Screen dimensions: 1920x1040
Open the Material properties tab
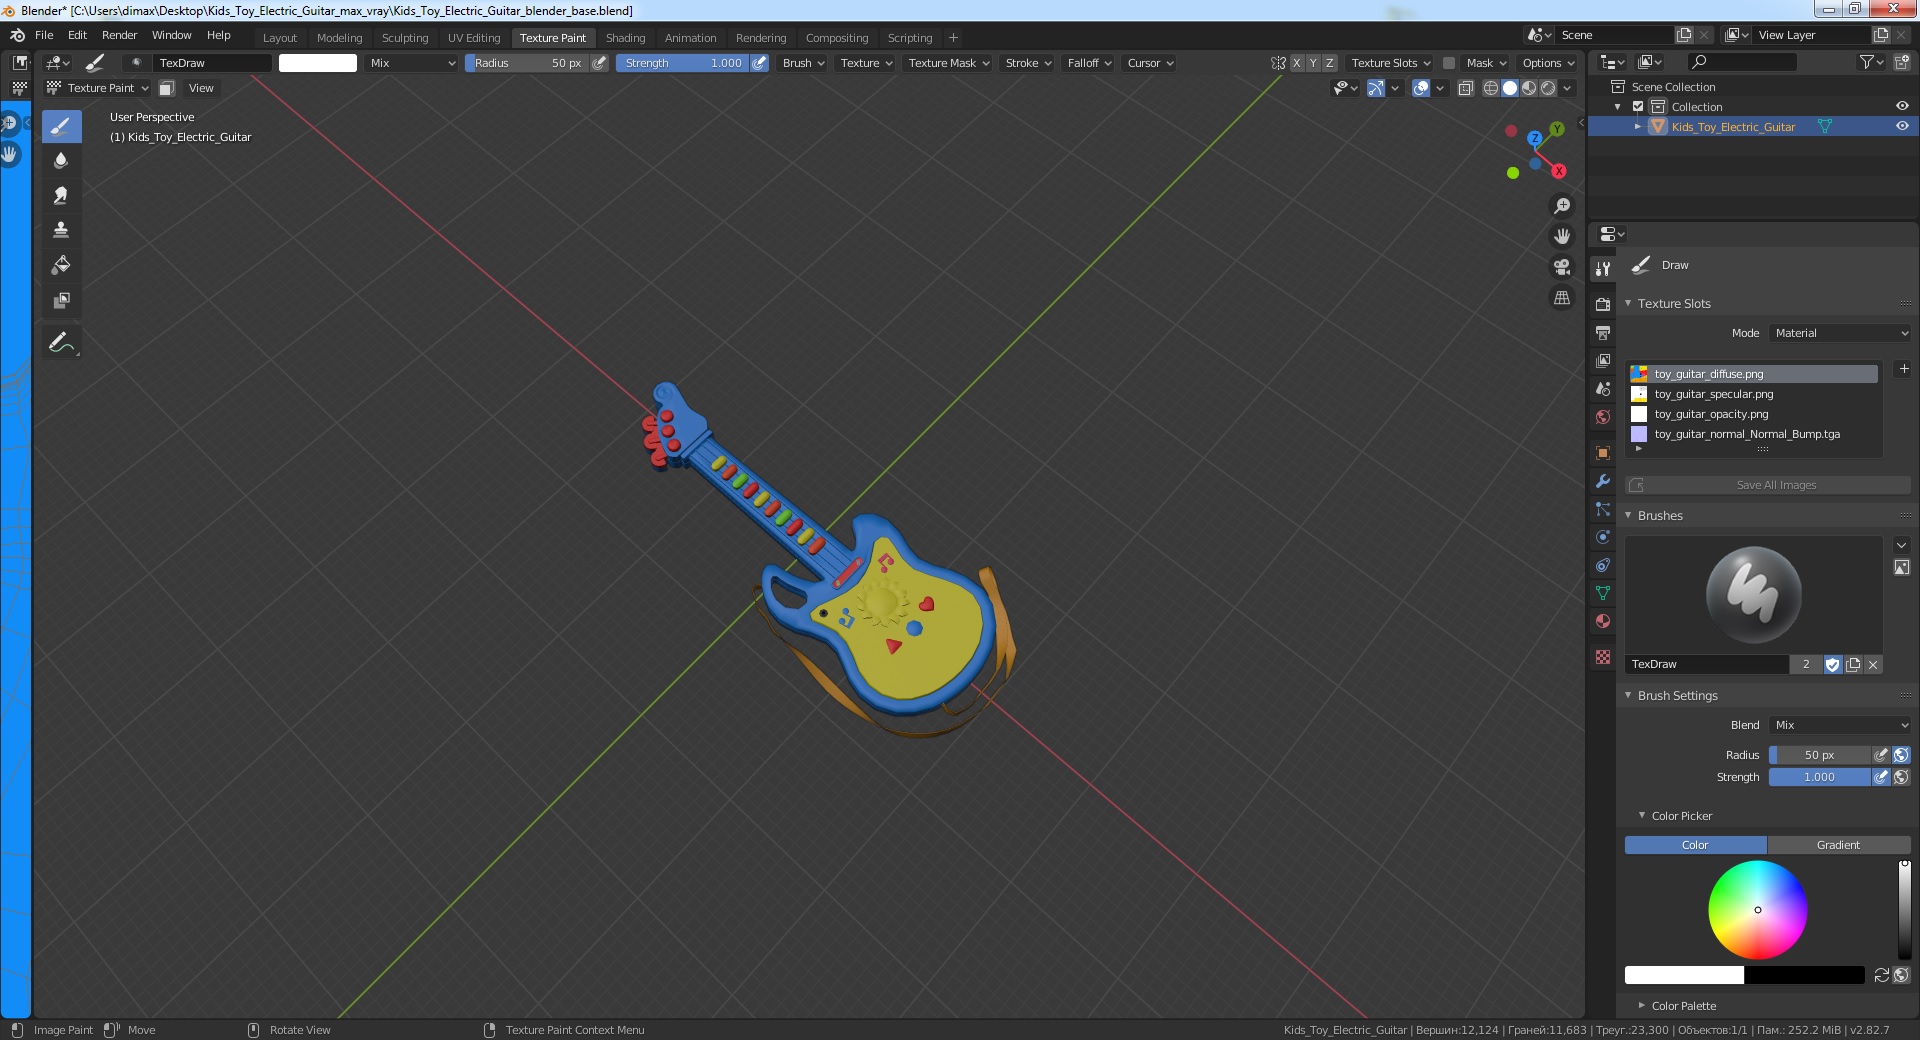coord(1603,621)
